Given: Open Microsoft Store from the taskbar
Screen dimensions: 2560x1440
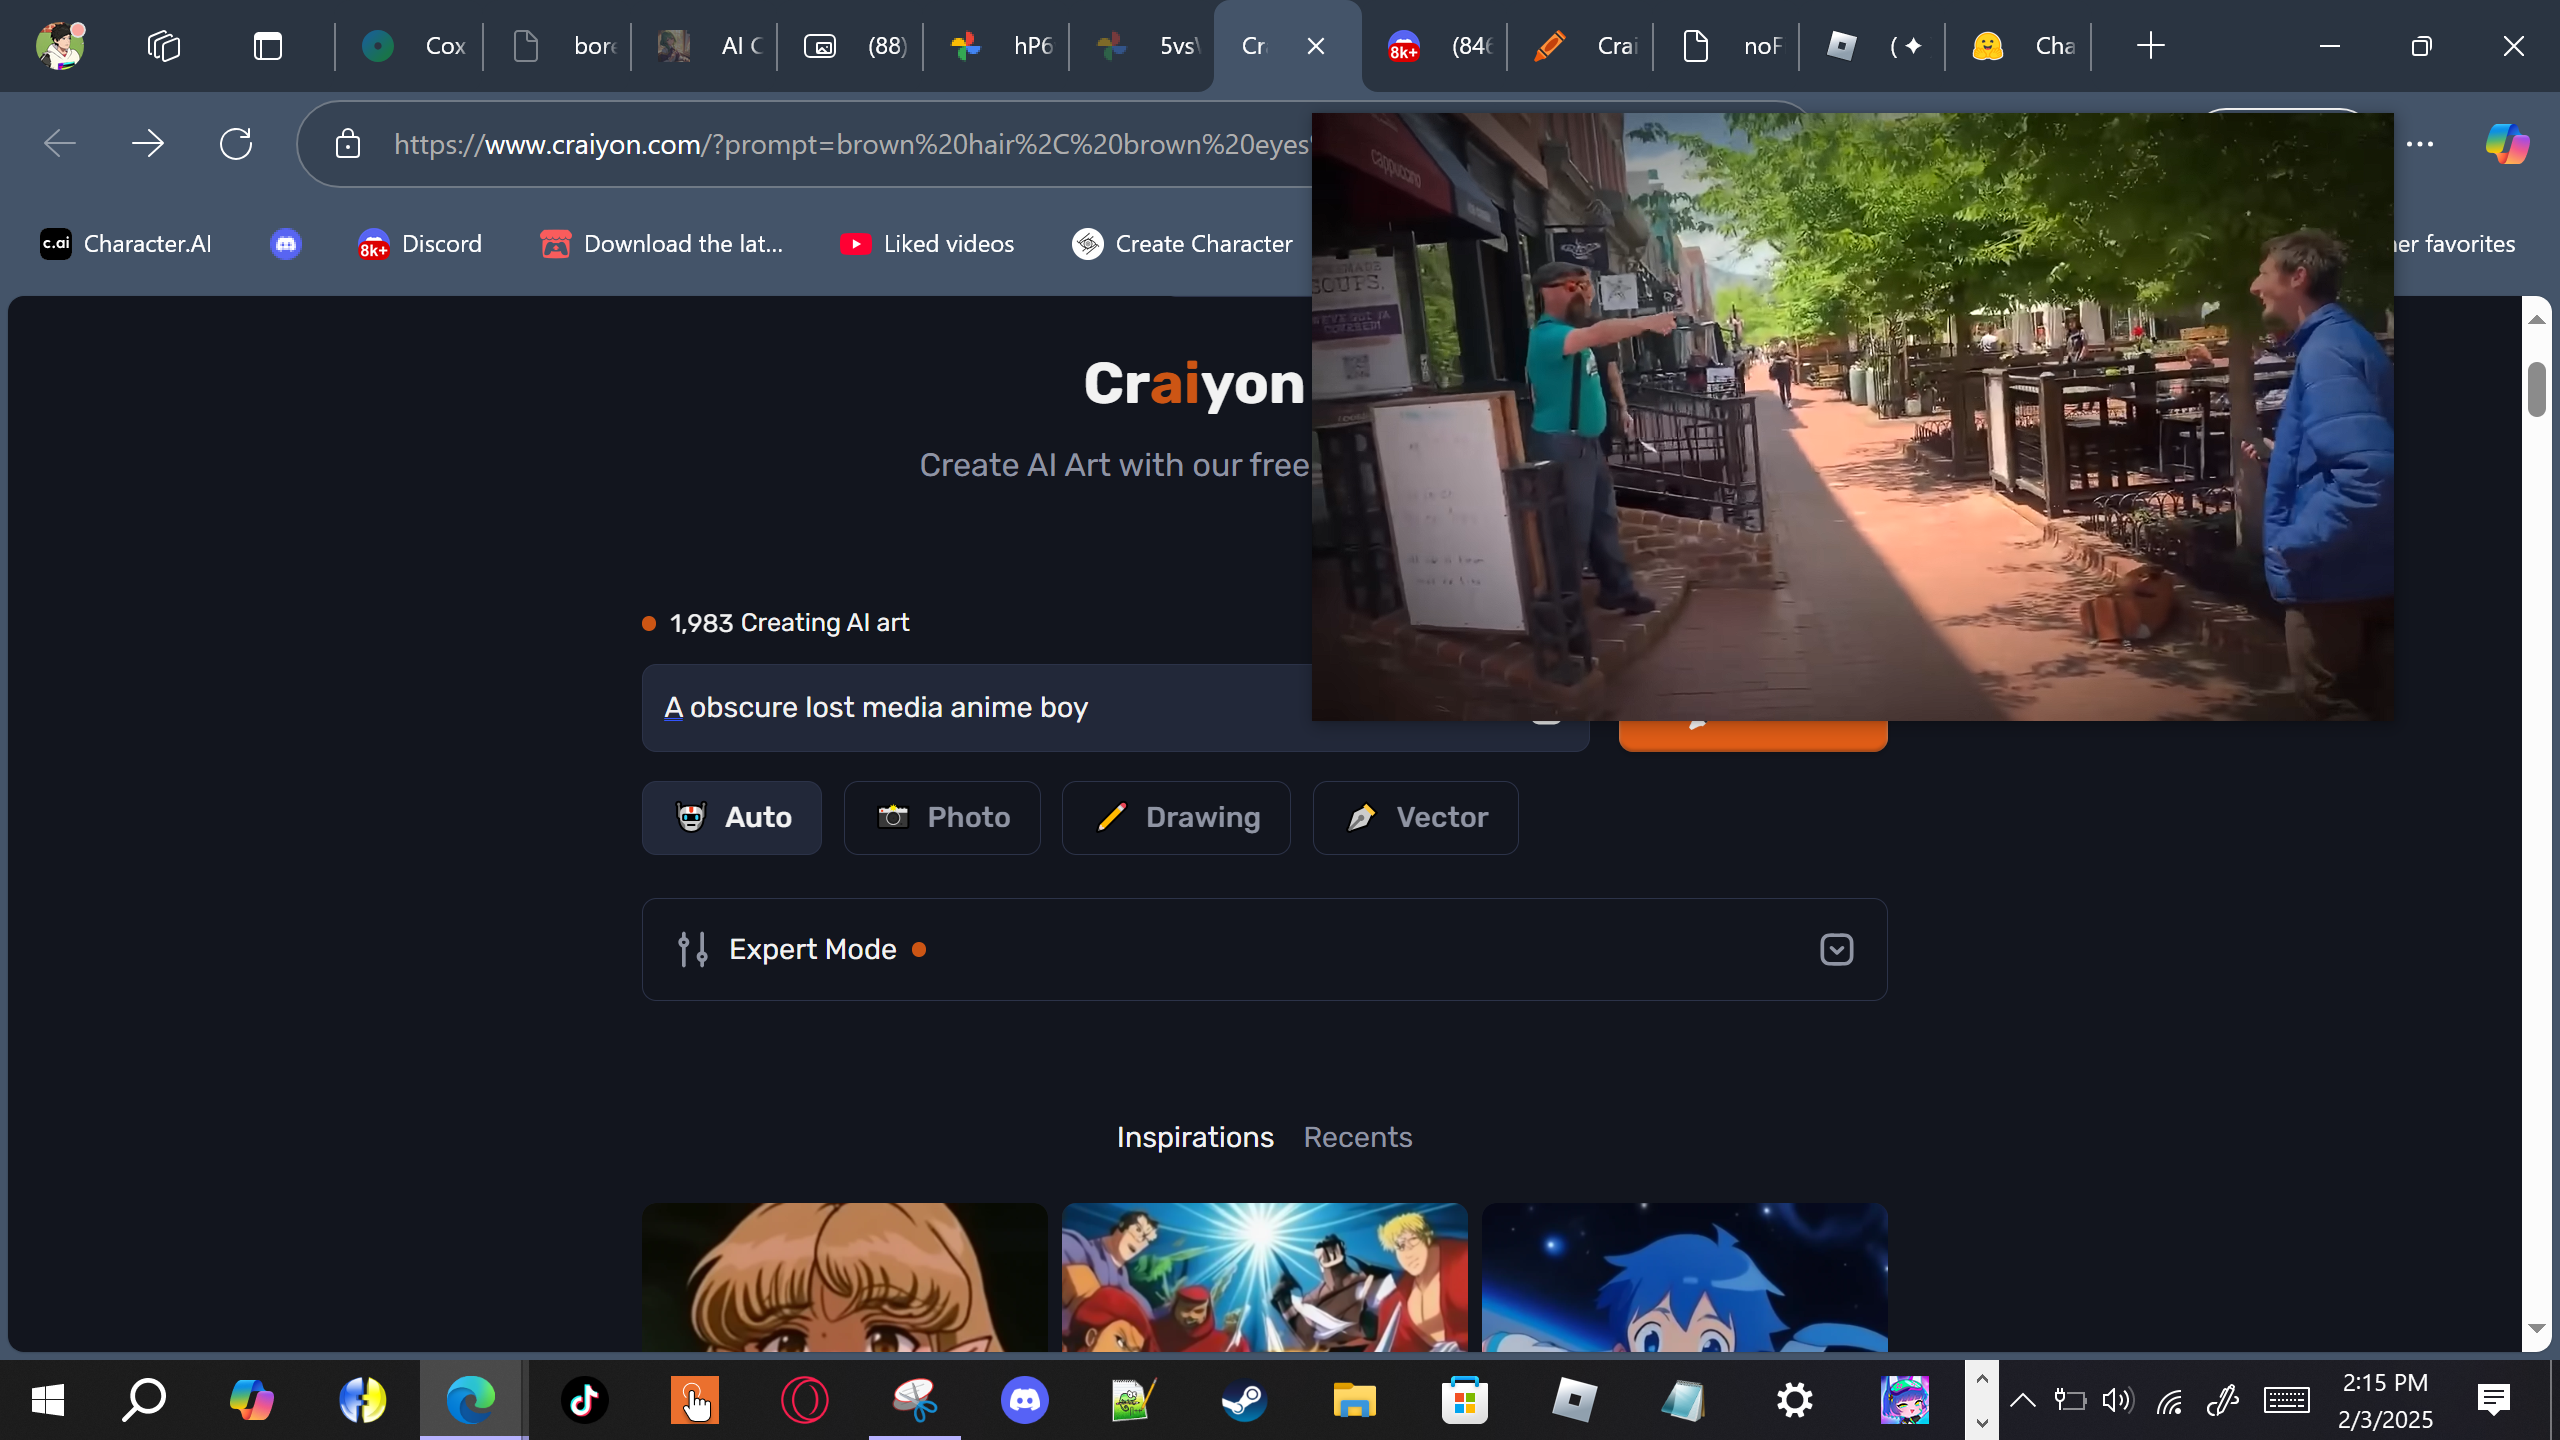Looking at the screenshot, I should pos(1464,1400).
